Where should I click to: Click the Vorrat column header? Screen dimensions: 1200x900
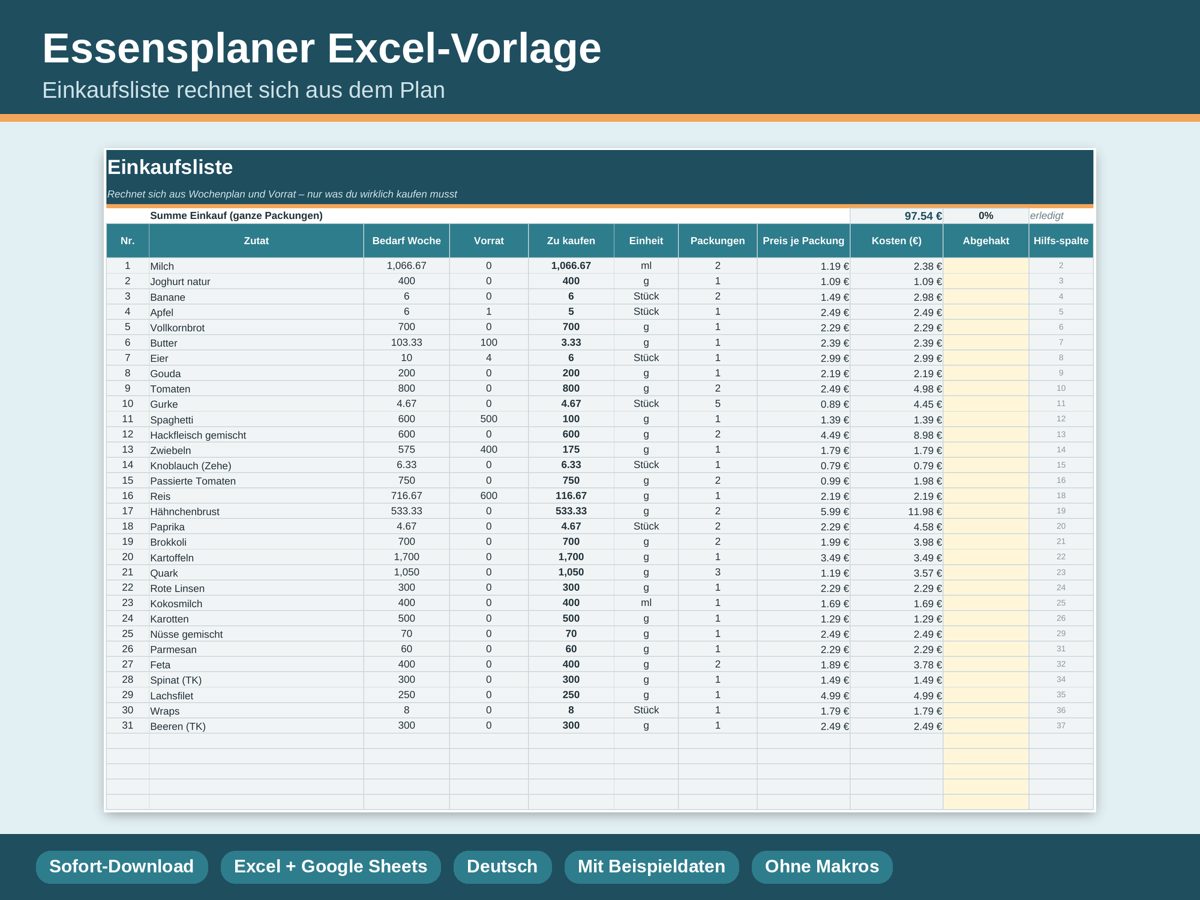[x=489, y=241]
